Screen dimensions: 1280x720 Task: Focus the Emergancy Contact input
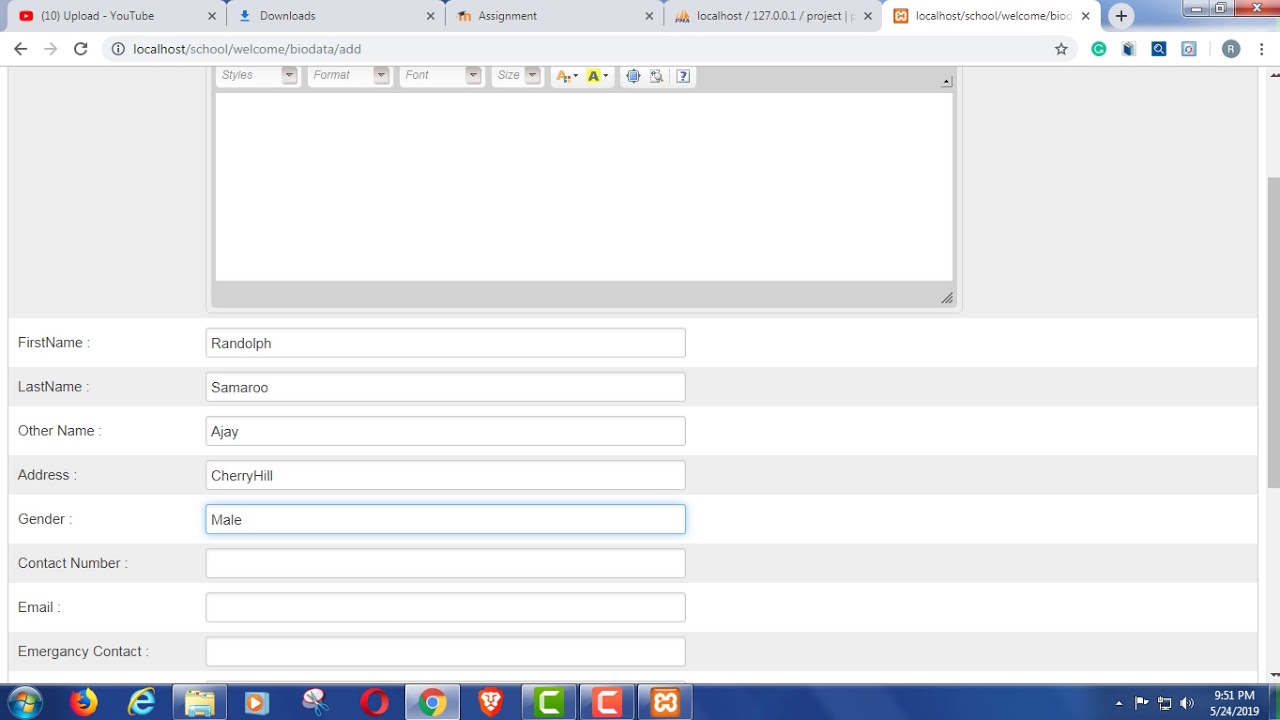tap(446, 651)
